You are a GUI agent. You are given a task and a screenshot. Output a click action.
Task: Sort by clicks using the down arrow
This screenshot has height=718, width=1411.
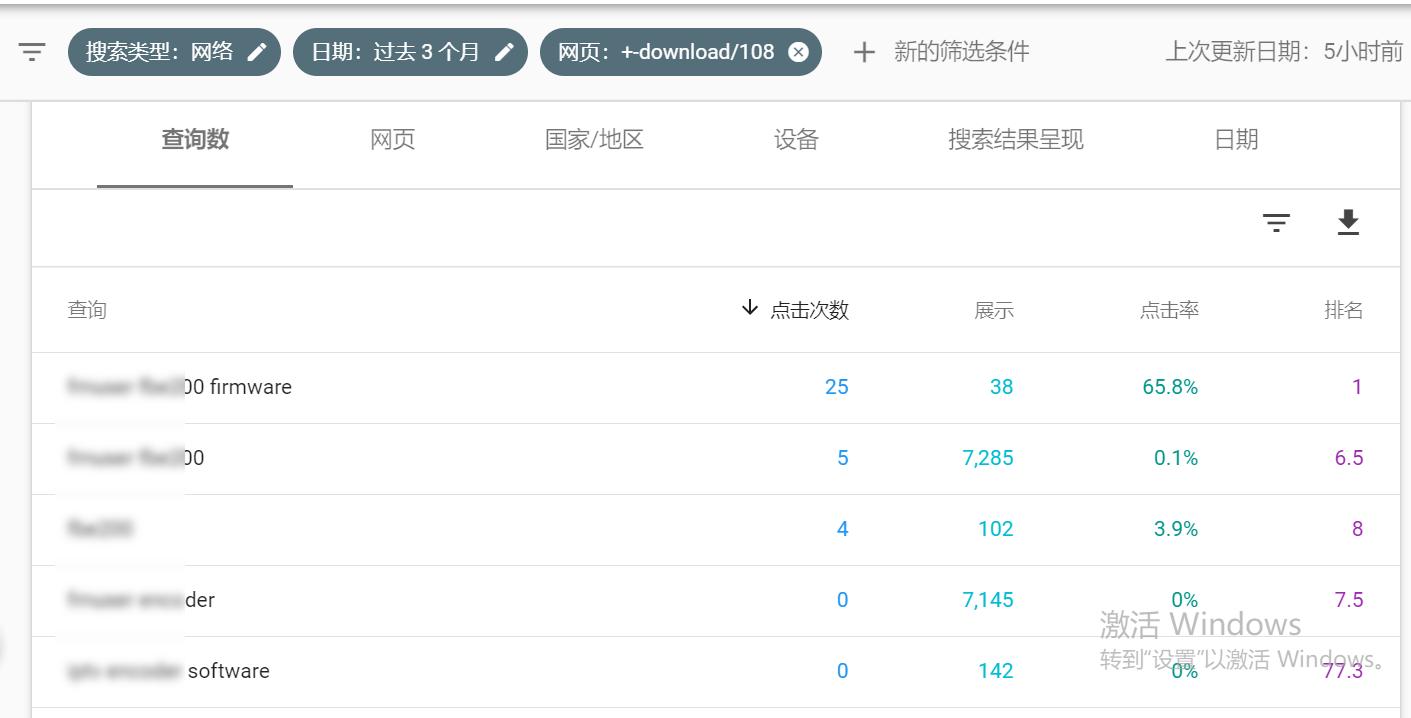750,309
